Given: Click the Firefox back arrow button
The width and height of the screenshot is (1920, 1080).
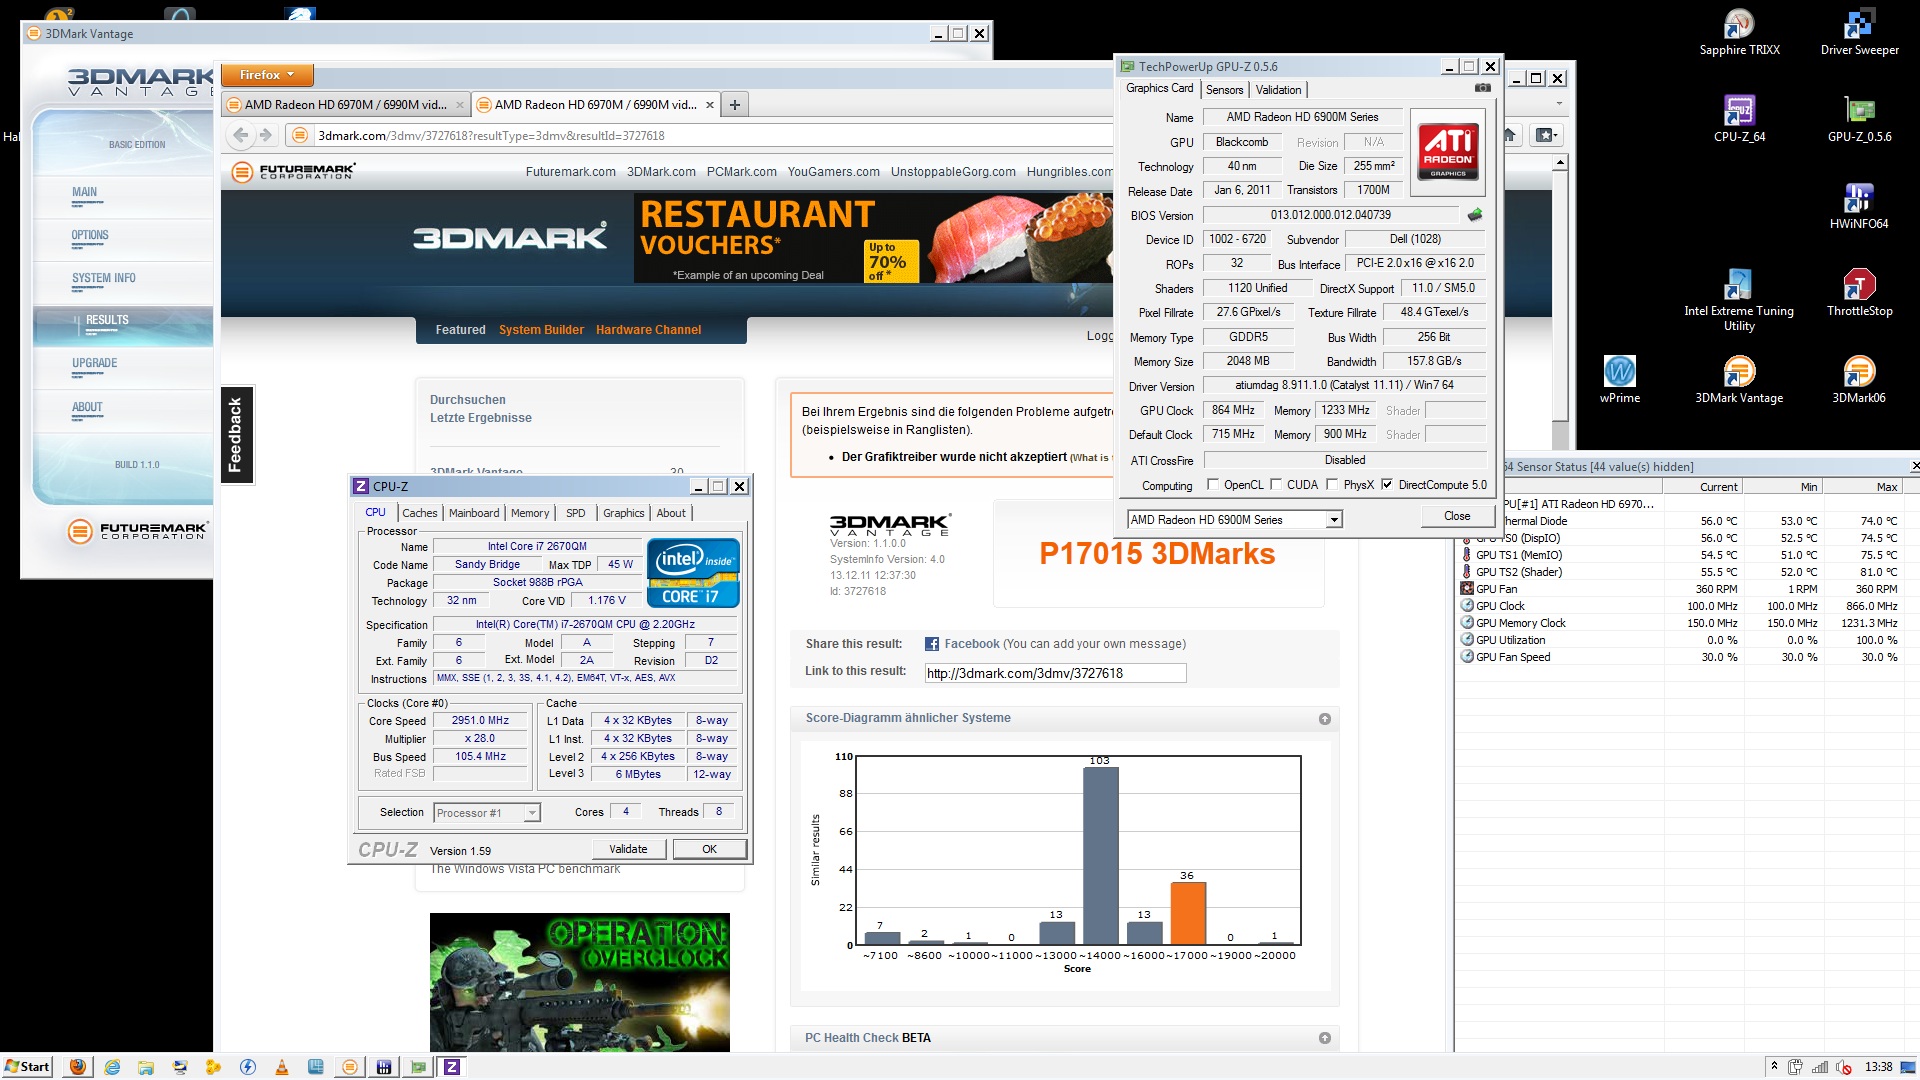Looking at the screenshot, I should (x=240, y=135).
